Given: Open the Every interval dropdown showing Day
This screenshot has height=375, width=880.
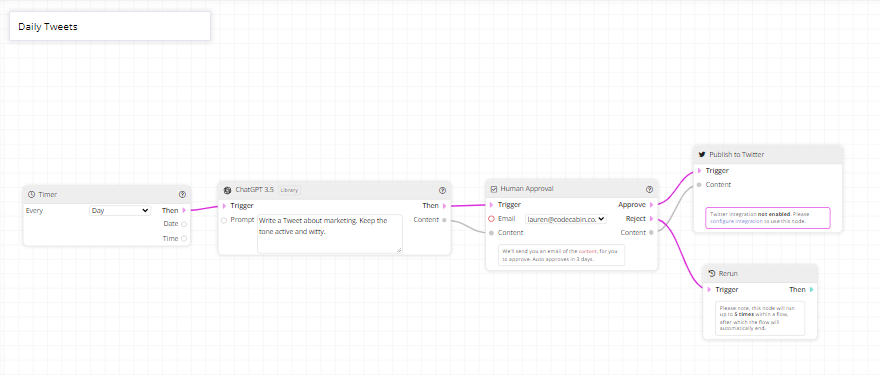Looking at the screenshot, I should coord(120,211).
